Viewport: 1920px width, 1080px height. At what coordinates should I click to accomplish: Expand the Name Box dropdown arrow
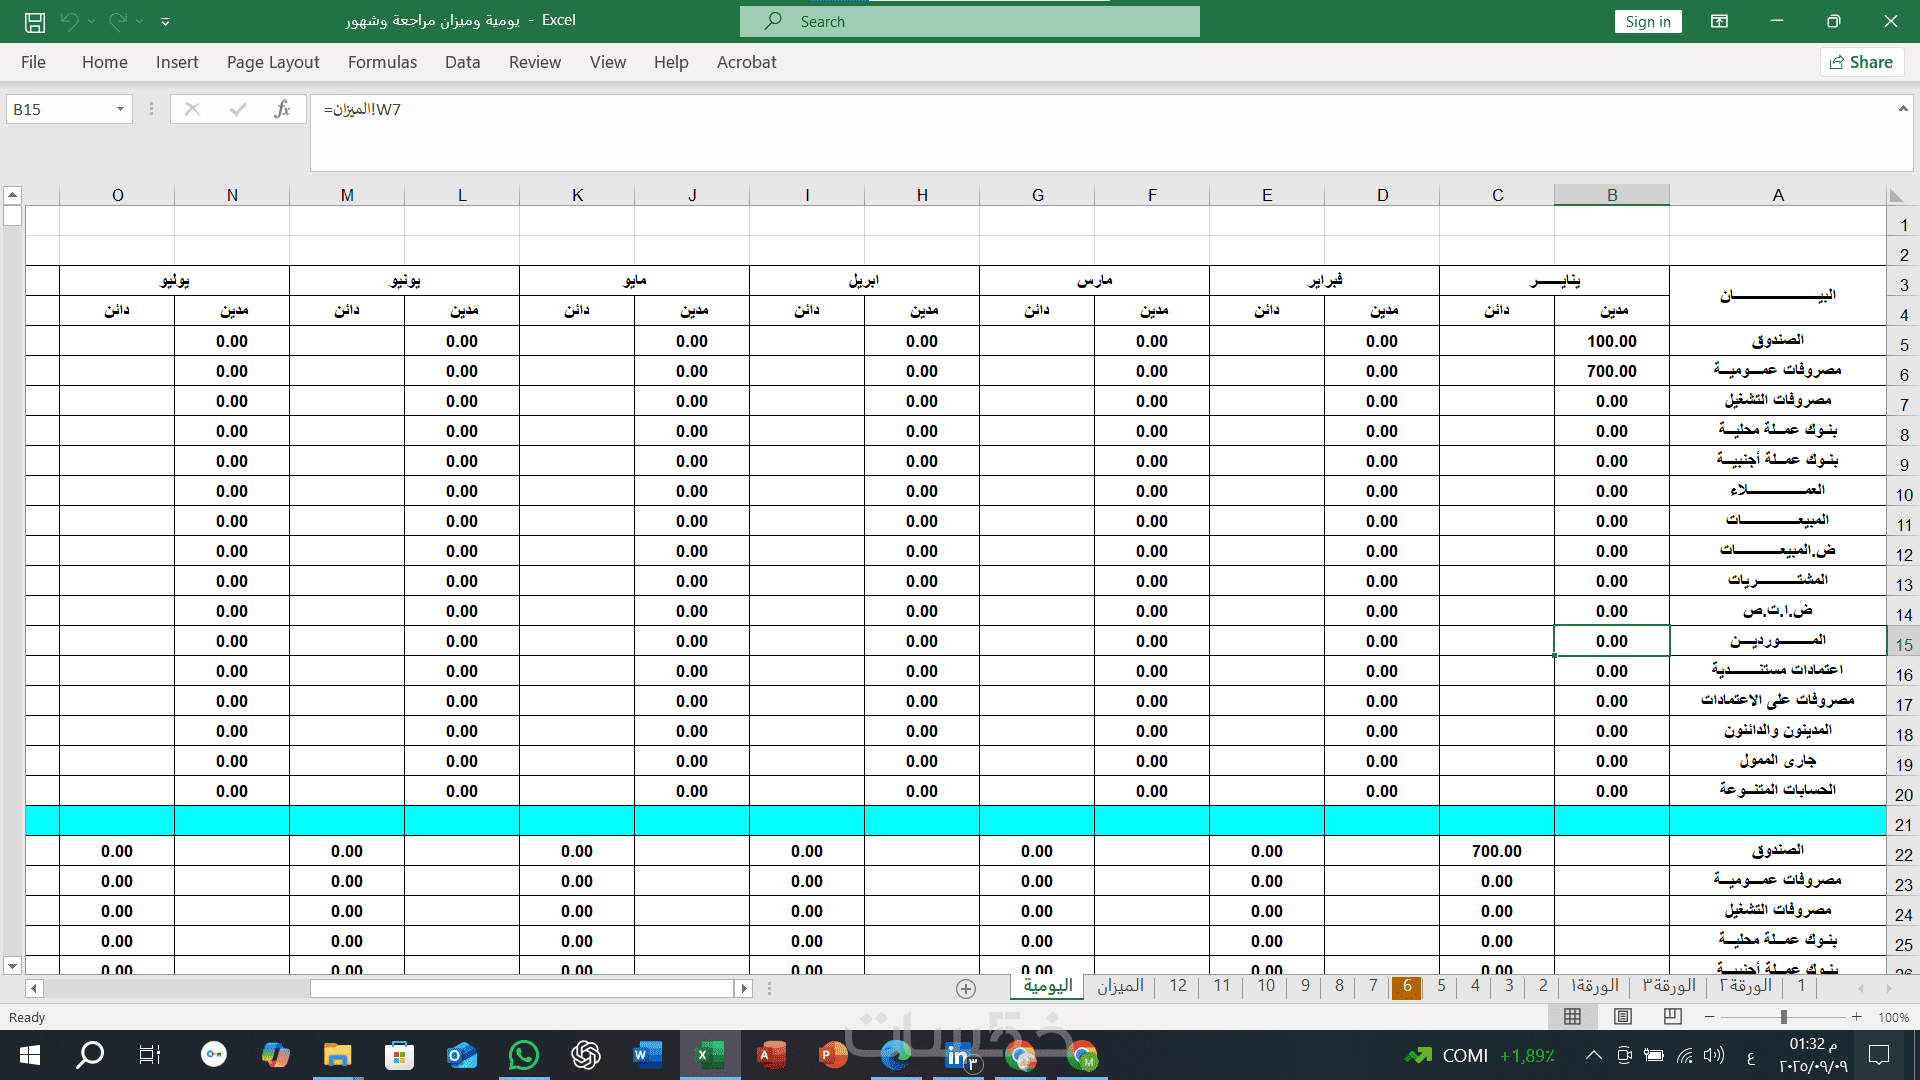[120, 109]
